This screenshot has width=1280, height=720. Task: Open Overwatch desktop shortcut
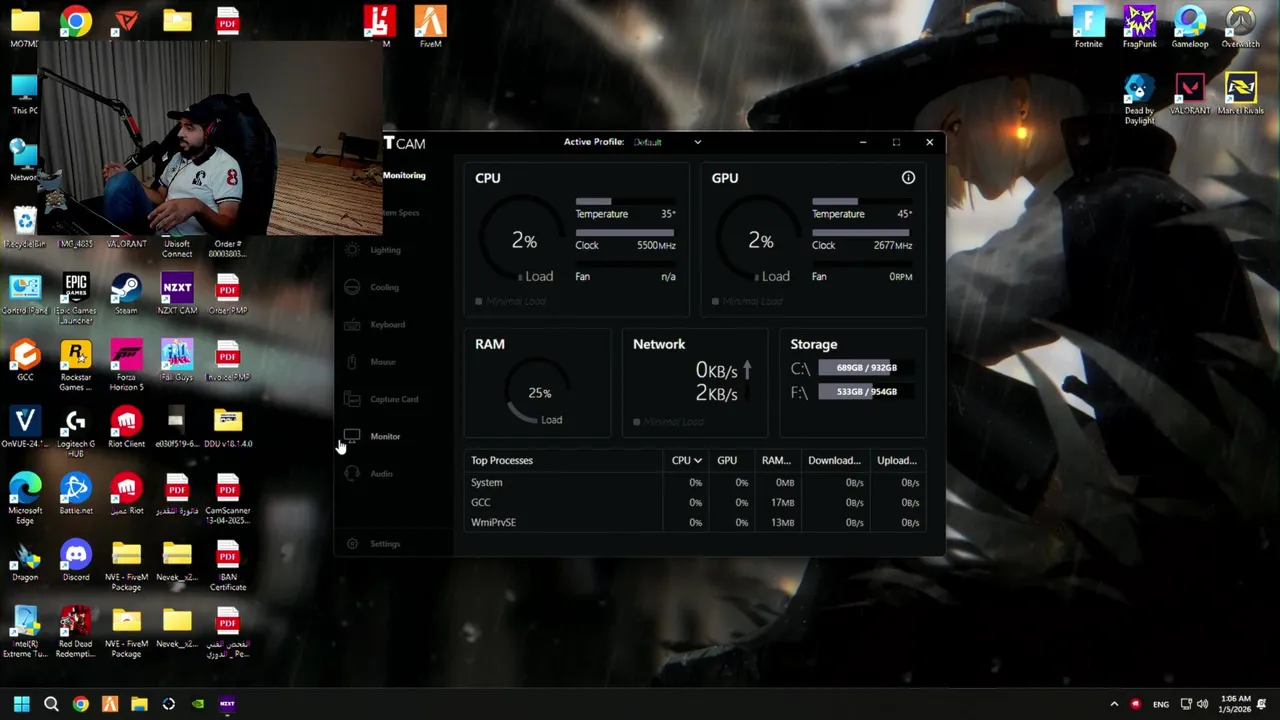tap(1241, 26)
